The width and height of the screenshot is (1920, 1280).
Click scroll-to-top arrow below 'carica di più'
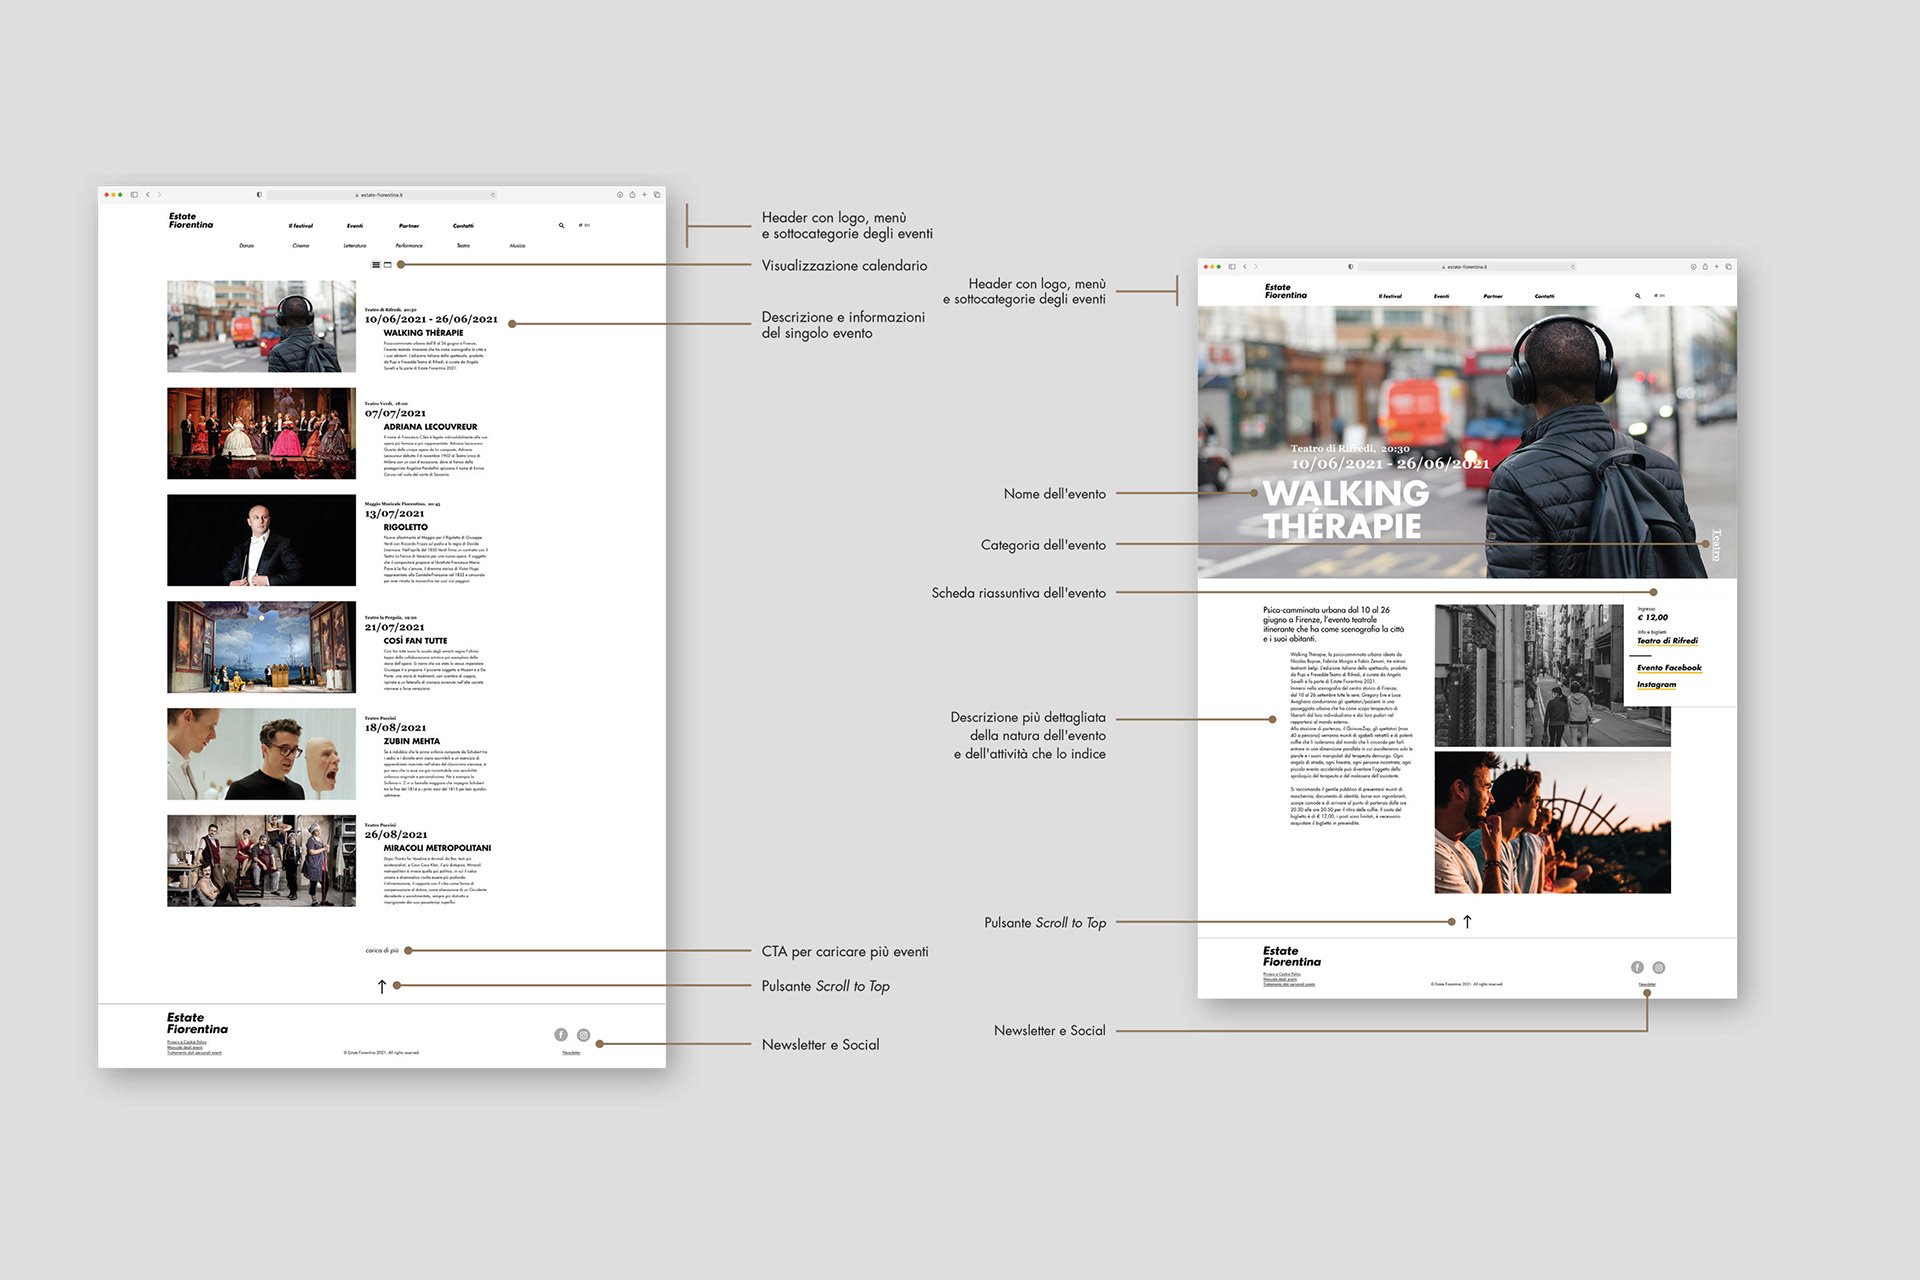382,986
